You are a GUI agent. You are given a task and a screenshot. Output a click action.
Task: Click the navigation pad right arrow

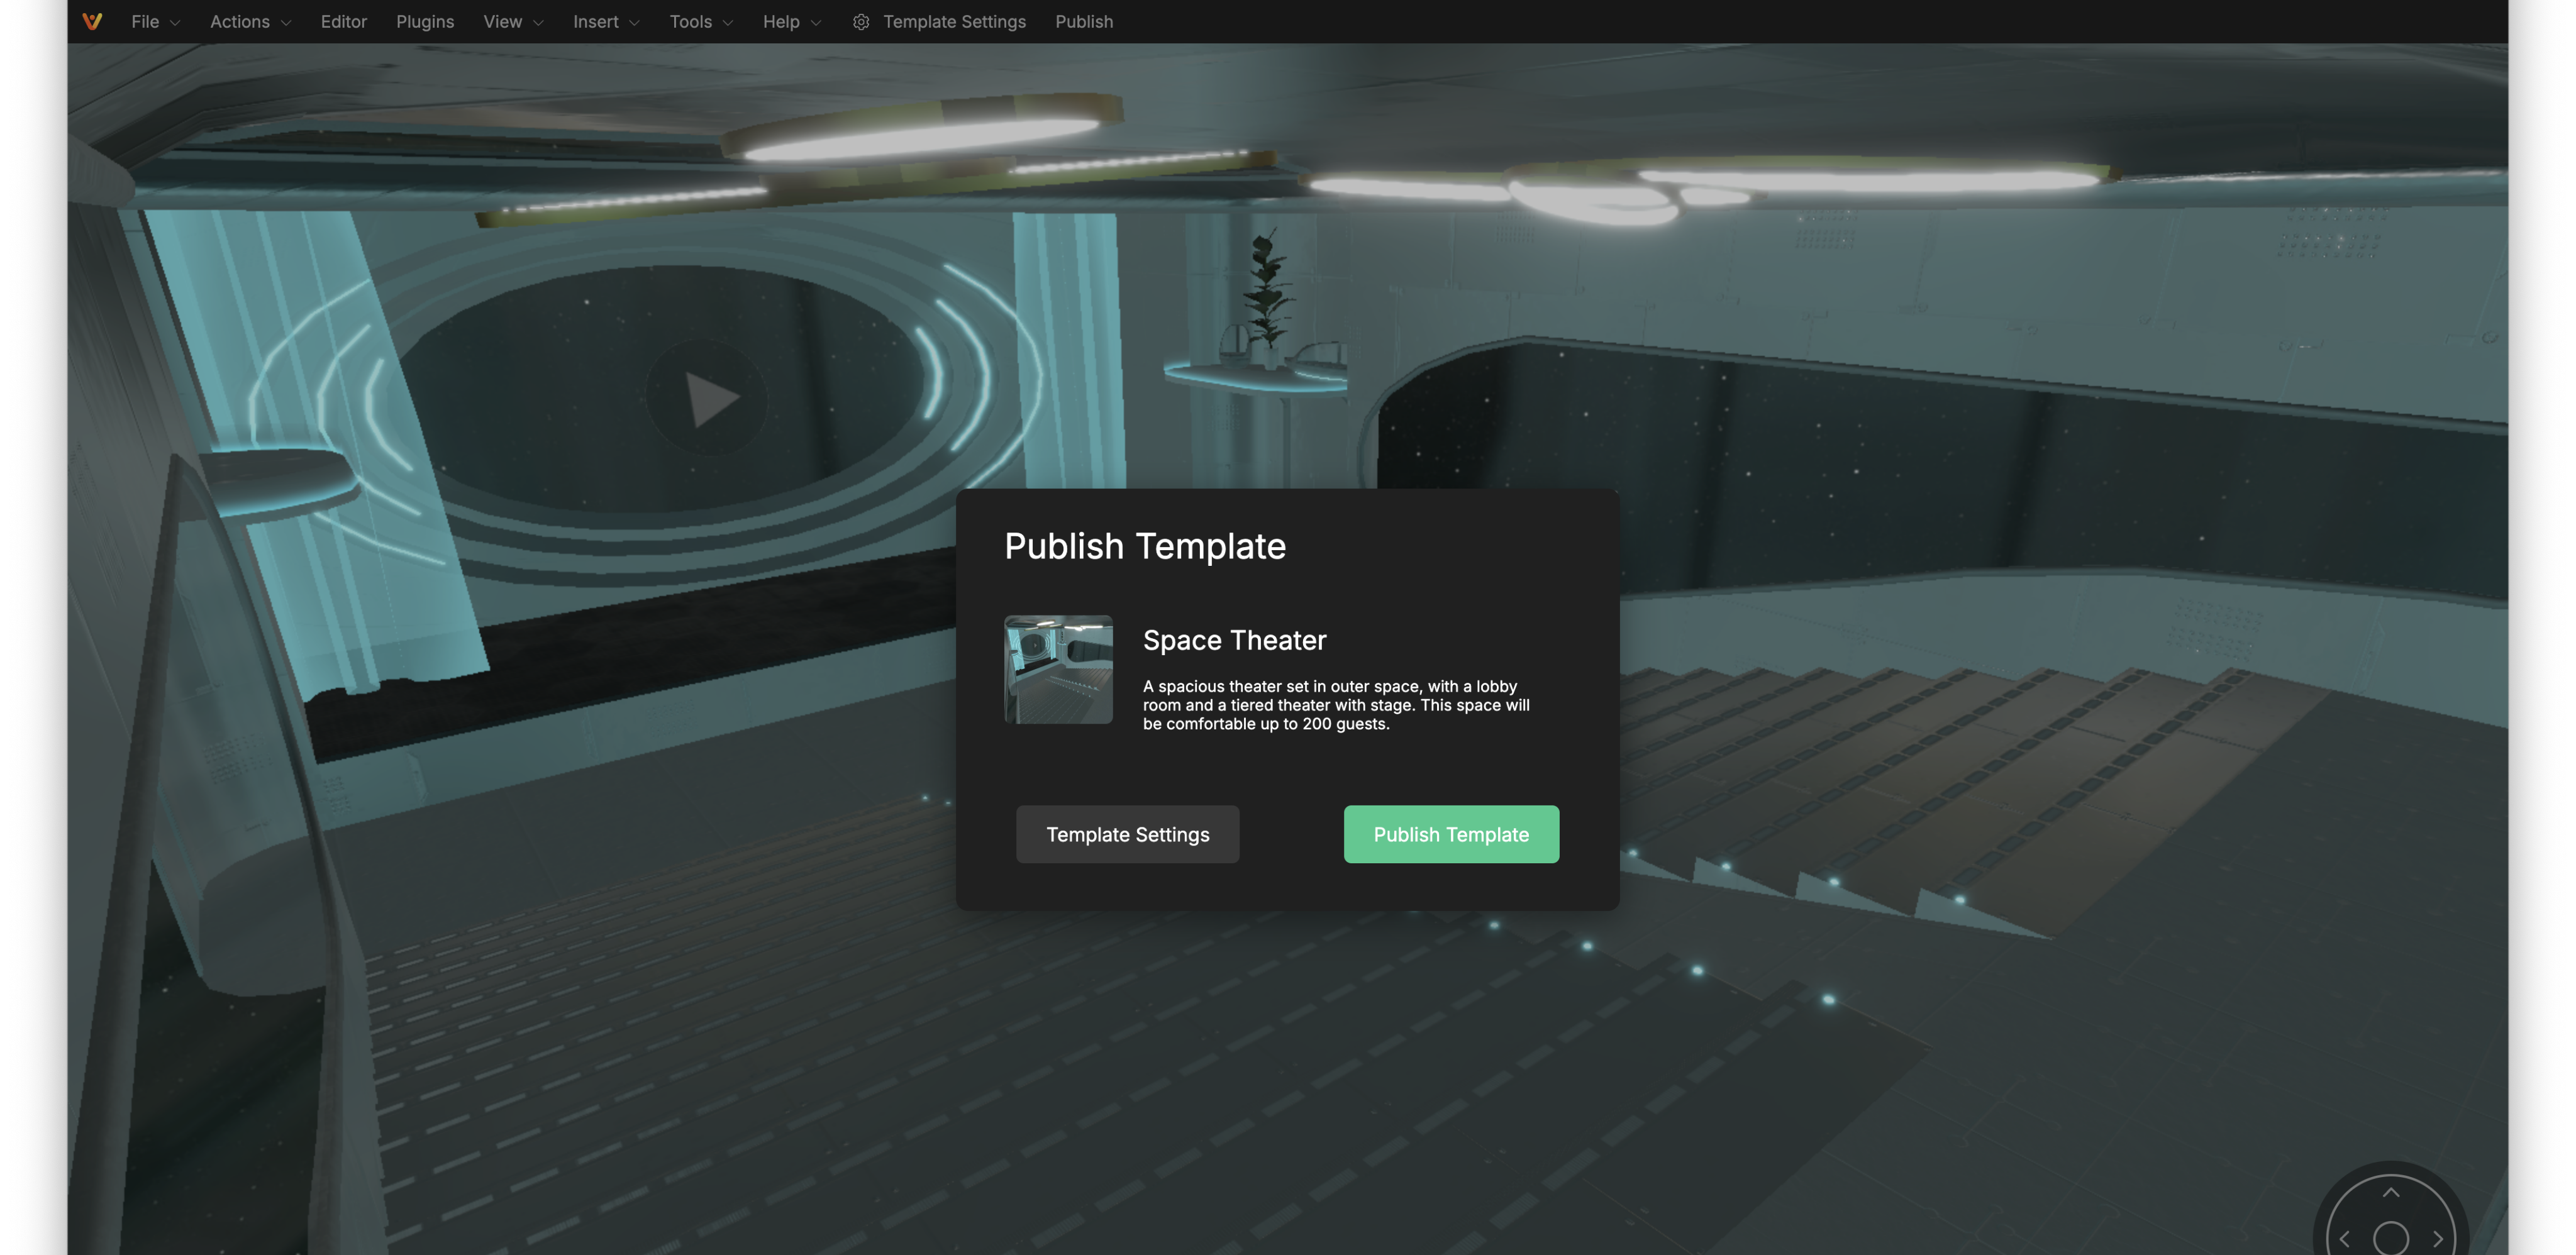[2438, 1238]
